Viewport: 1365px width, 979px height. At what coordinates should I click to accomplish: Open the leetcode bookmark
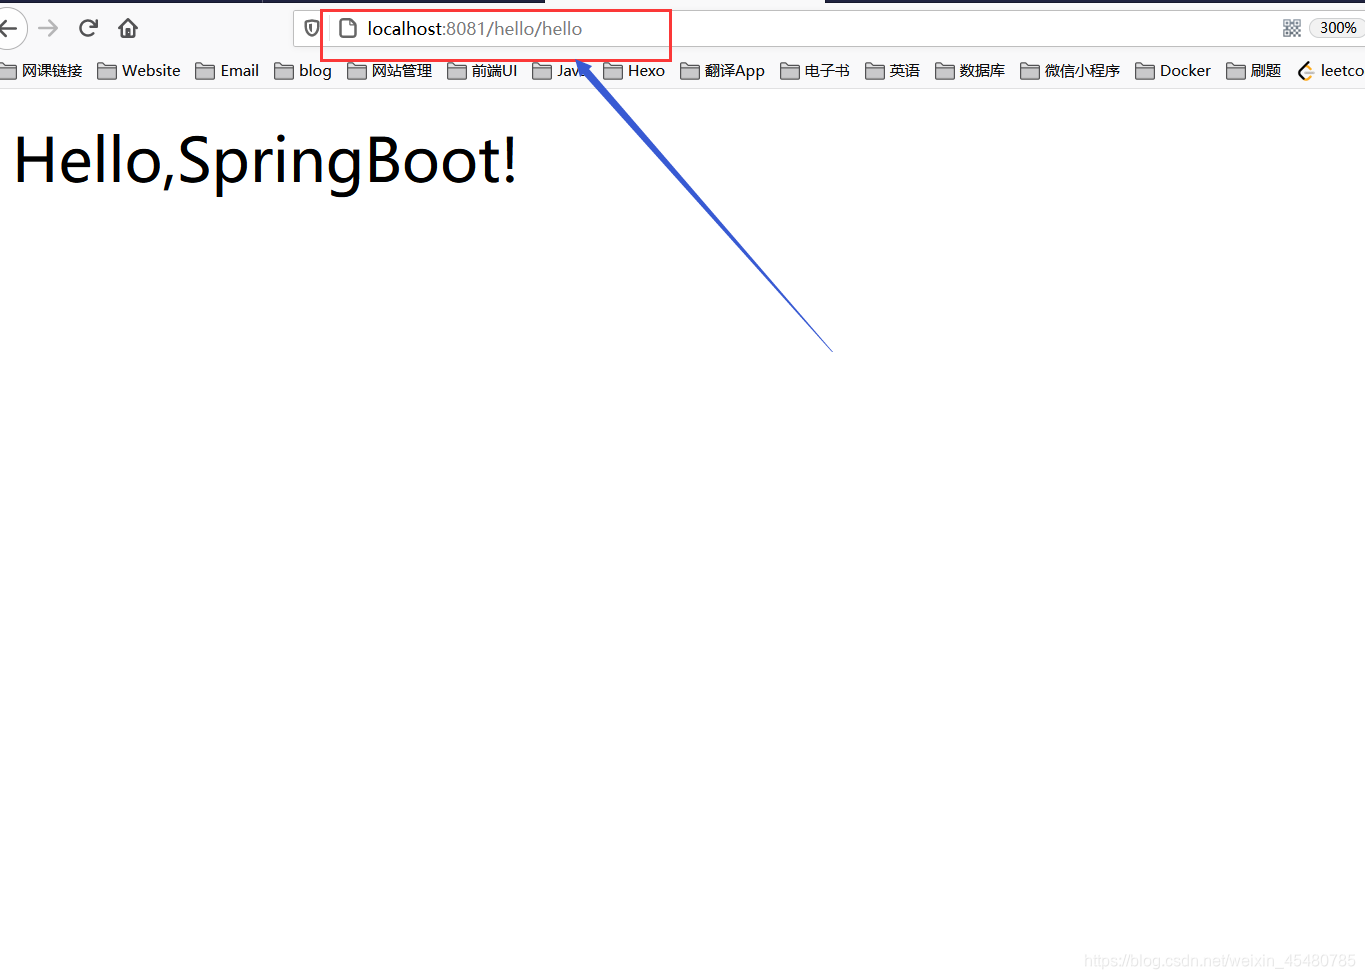(1331, 71)
